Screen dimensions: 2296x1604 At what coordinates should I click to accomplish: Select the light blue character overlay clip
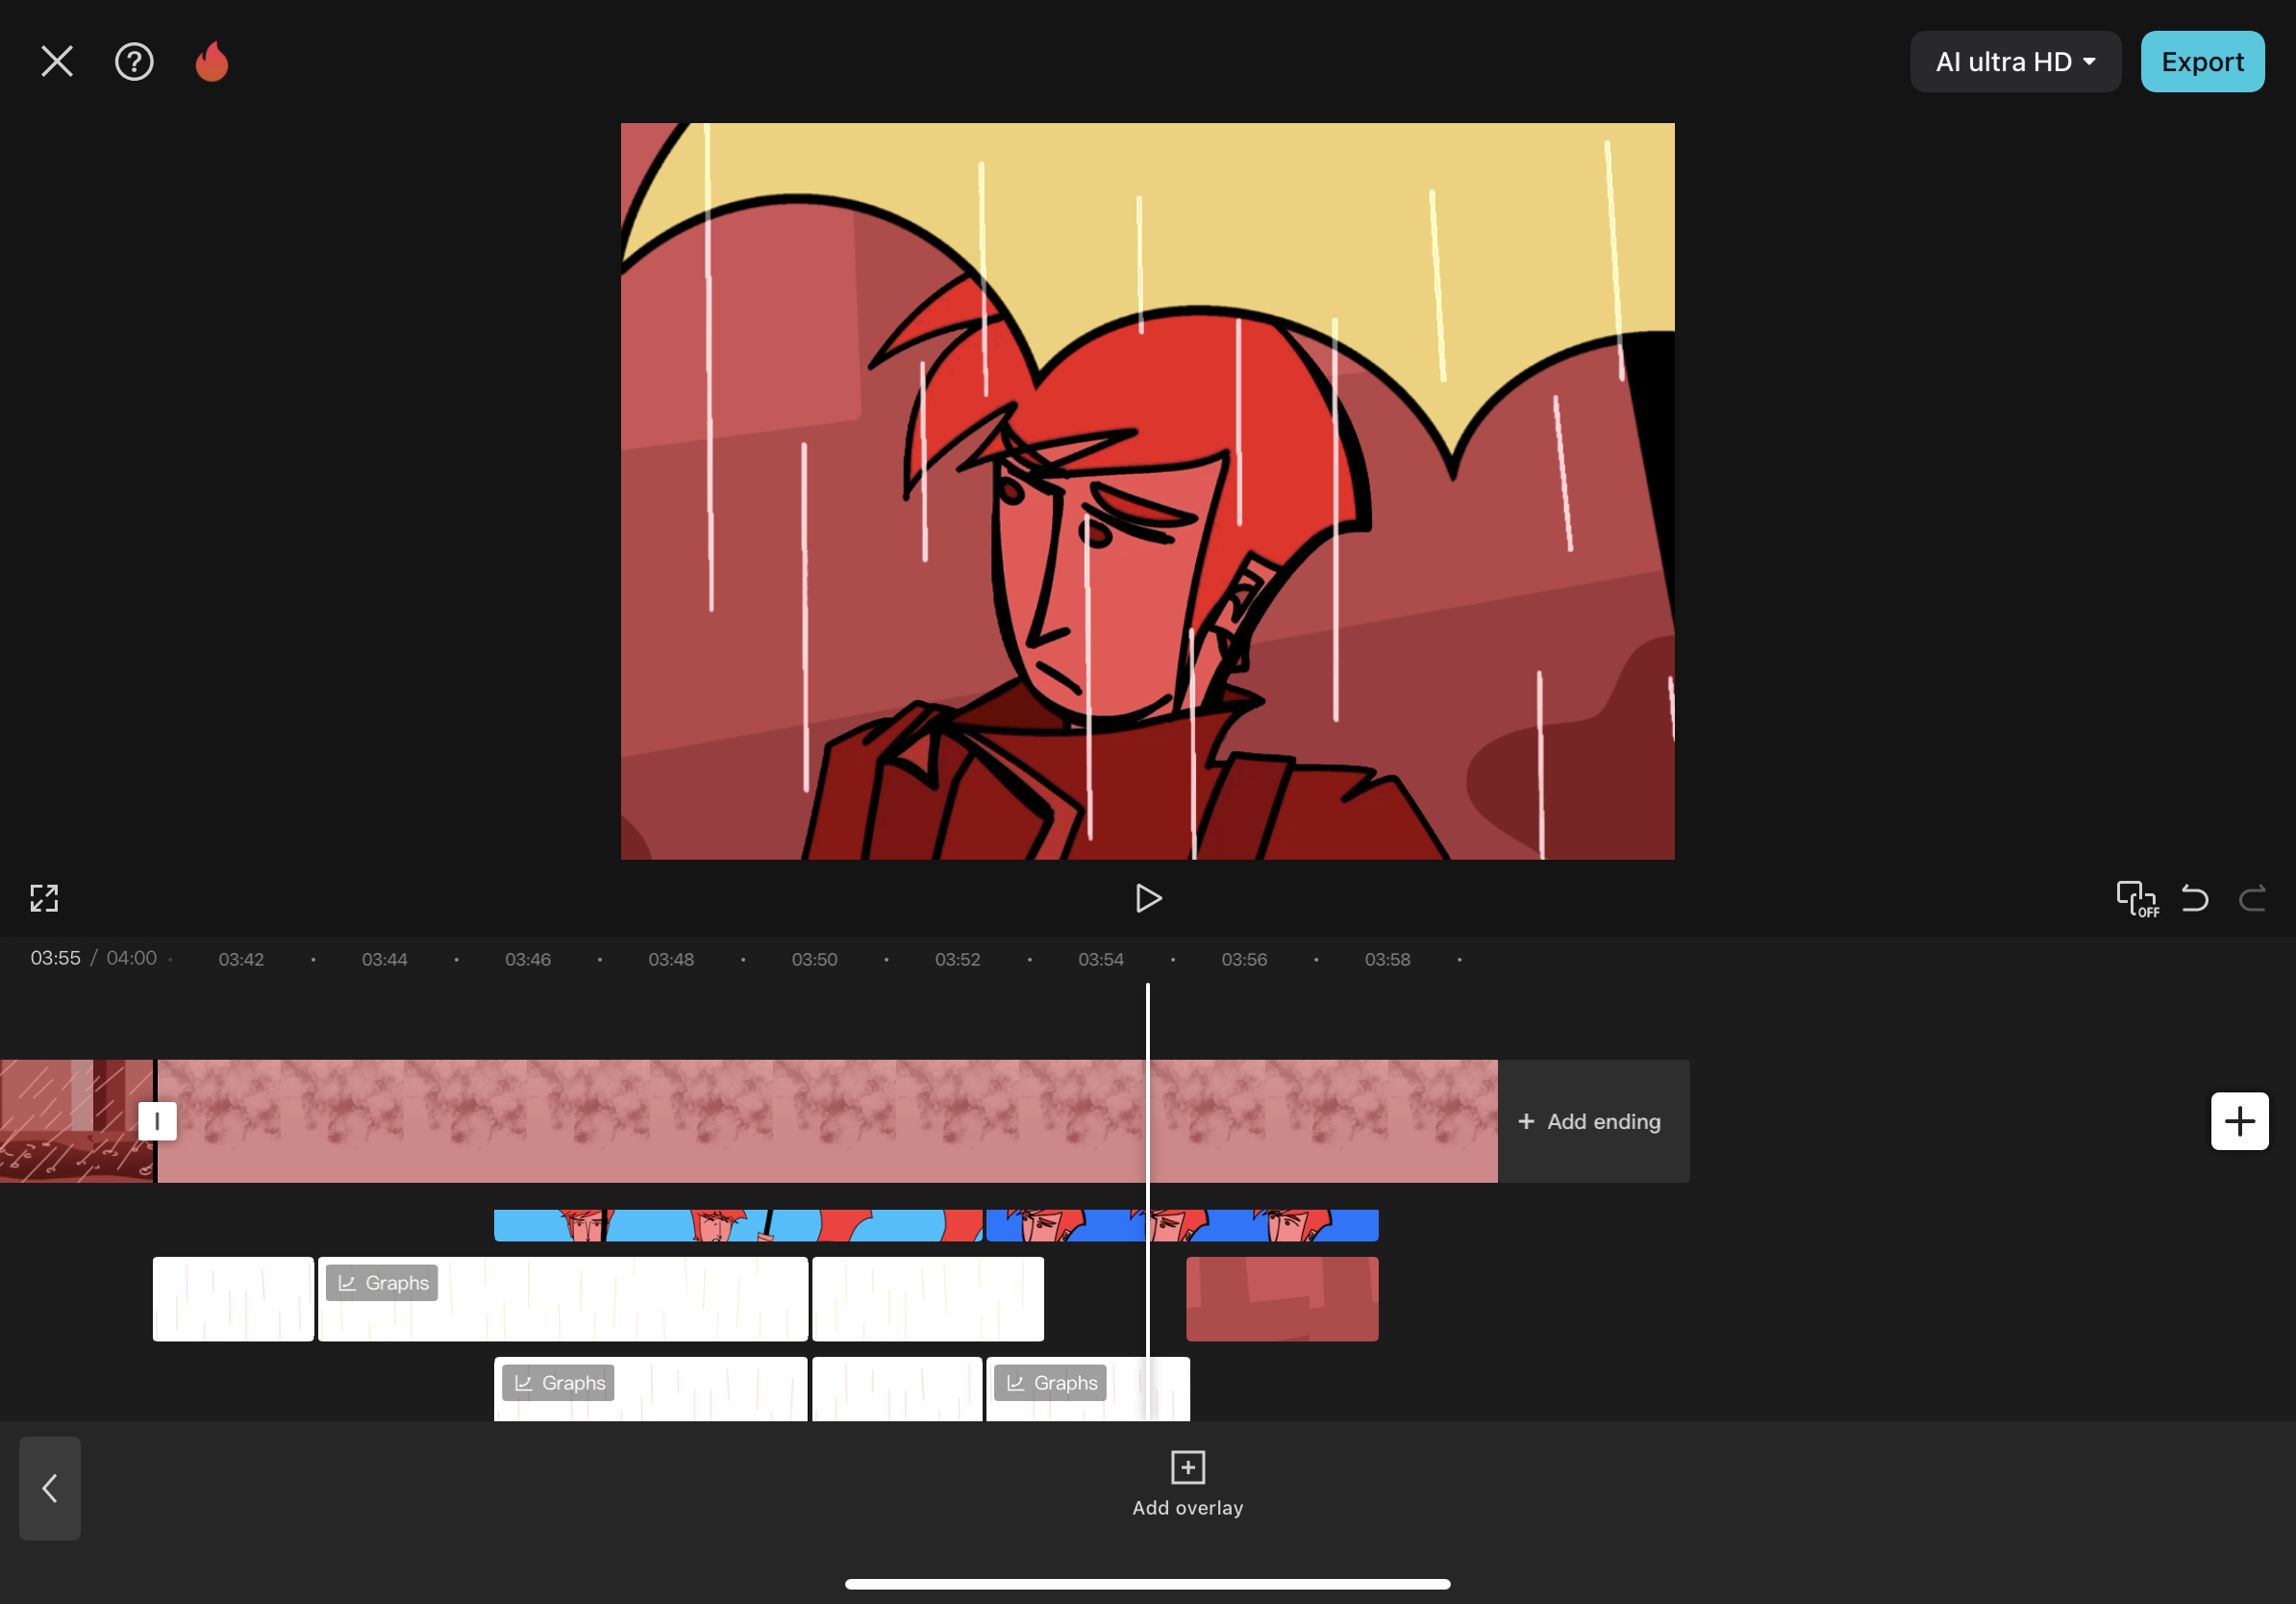(738, 1225)
